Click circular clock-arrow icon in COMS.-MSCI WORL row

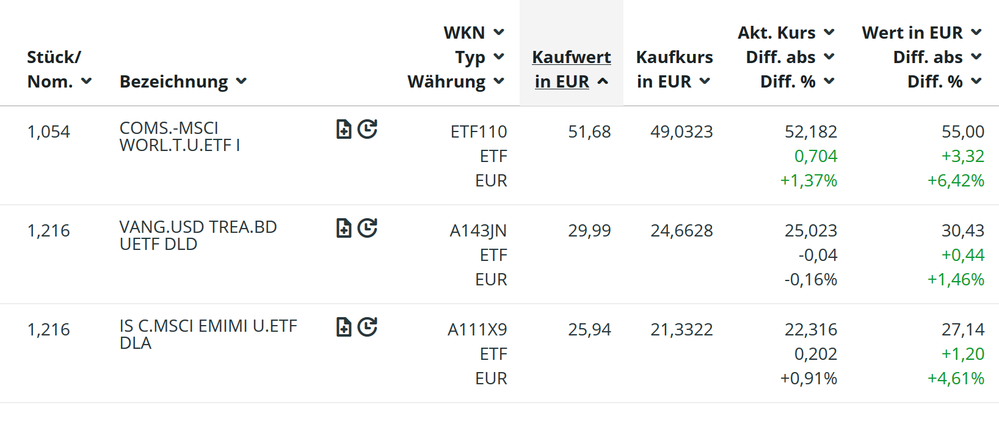point(367,129)
